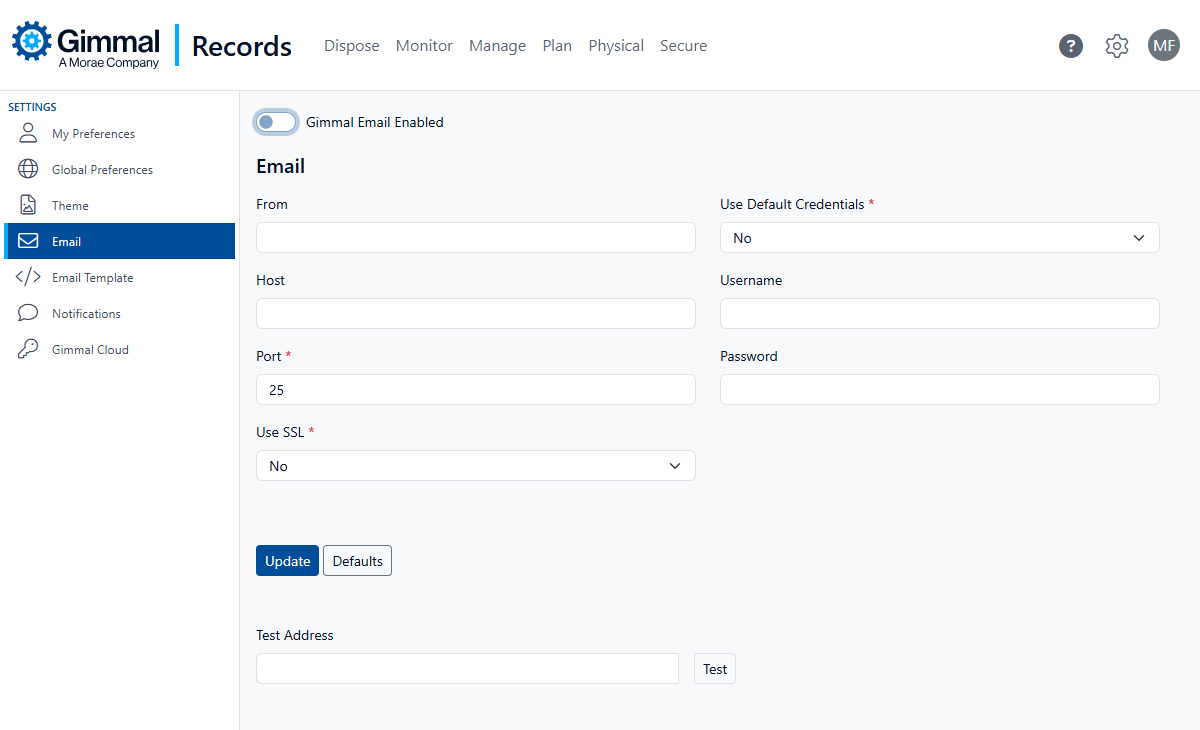The height and width of the screenshot is (730, 1200).
Task: Click the Notifications speech bubble icon
Action: [28, 314]
